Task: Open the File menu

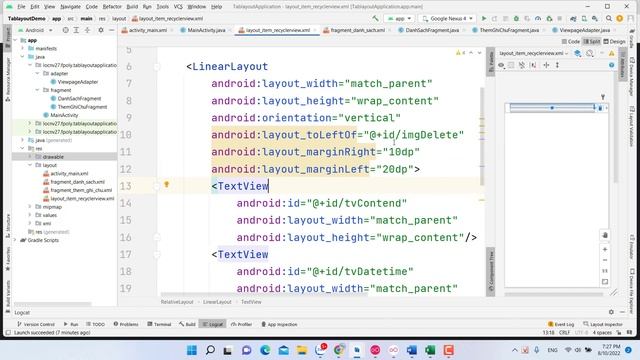Action: point(21,7)
